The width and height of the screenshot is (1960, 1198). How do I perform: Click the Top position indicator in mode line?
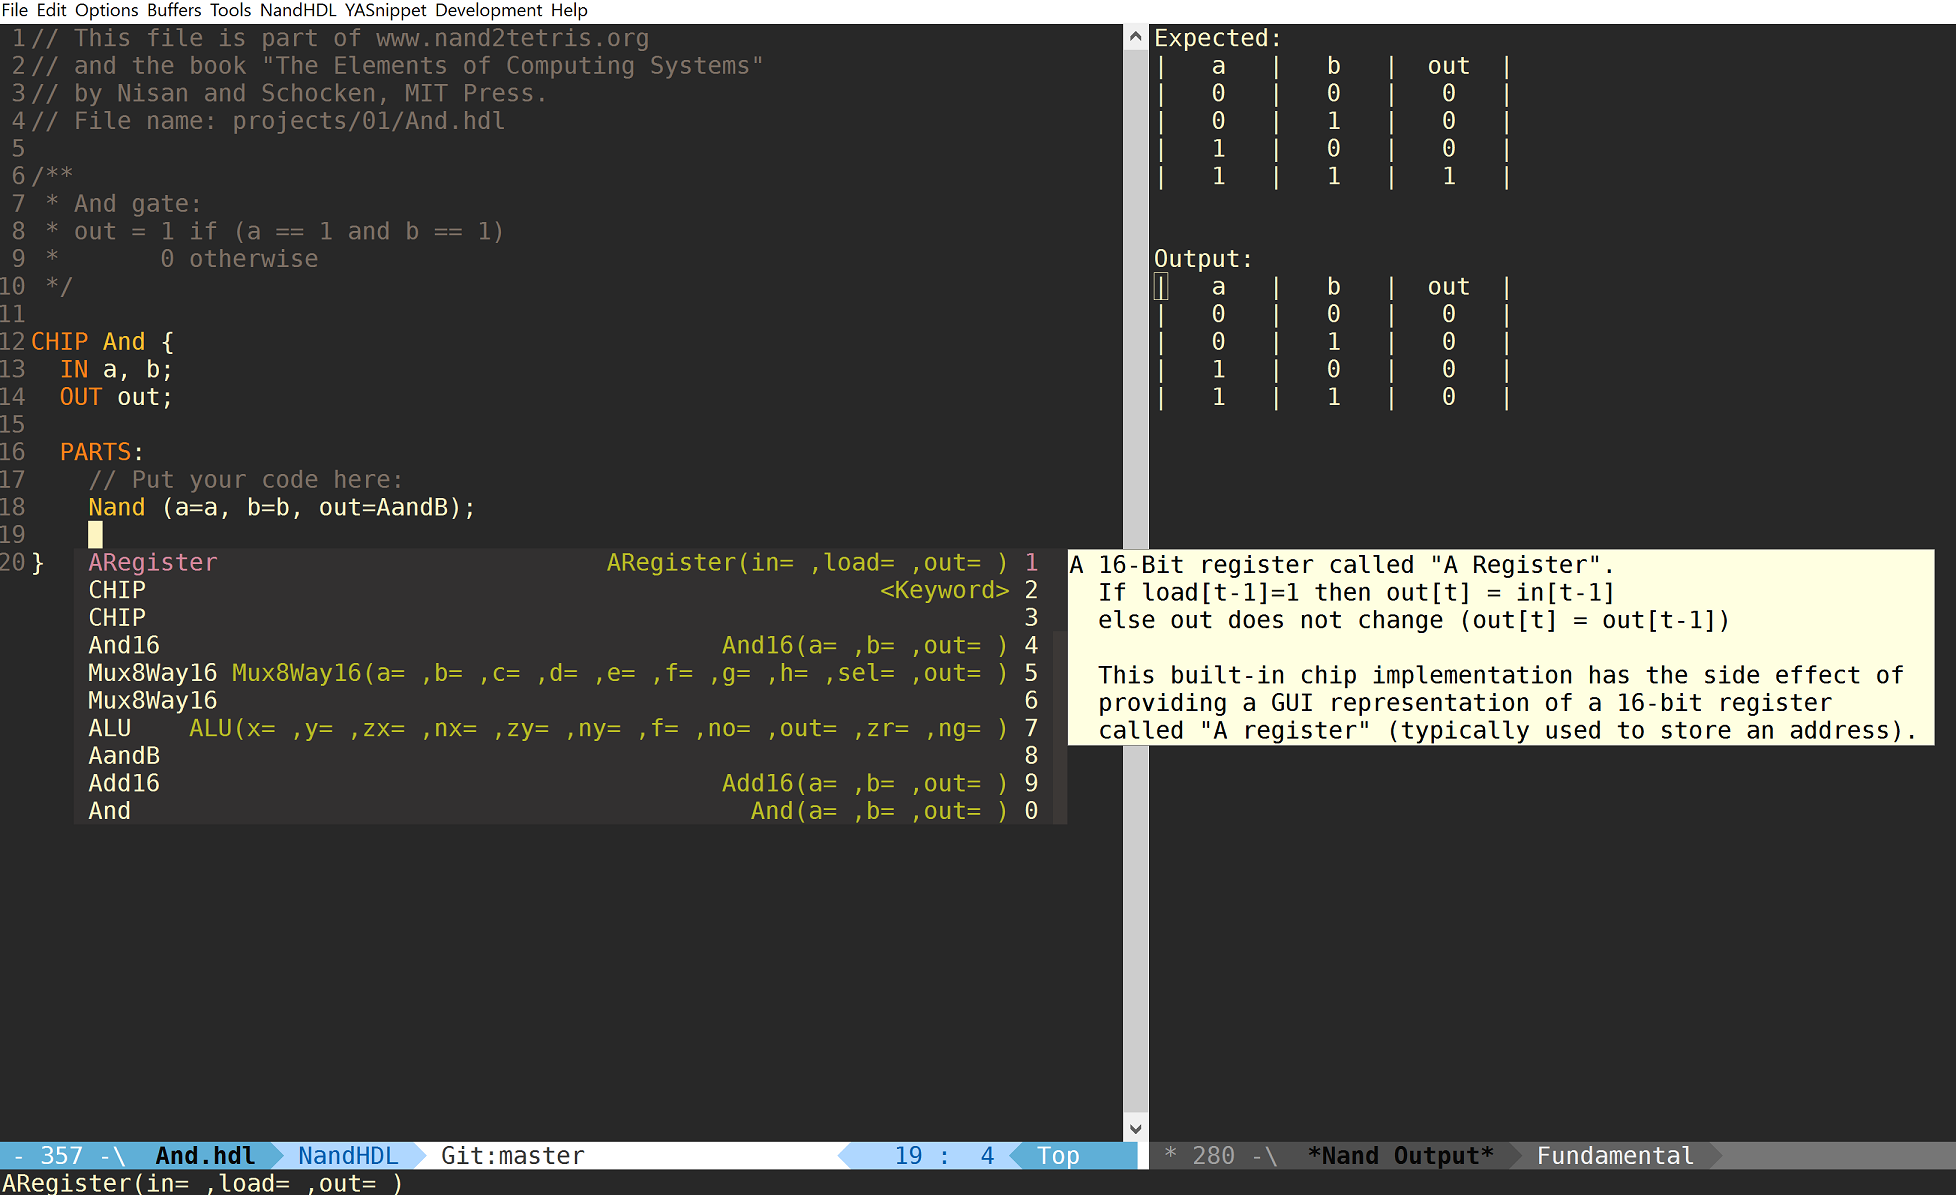point(1059,1158)
